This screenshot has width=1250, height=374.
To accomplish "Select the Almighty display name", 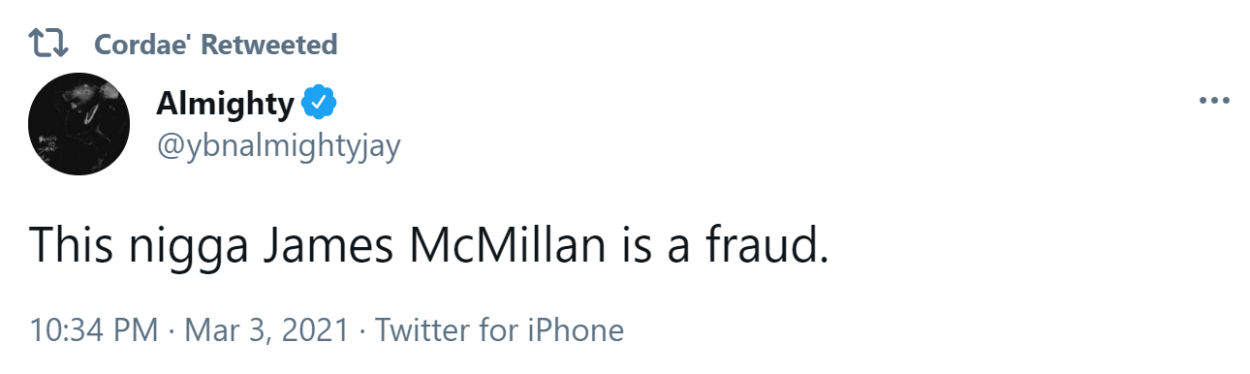I will pos(225,103).
